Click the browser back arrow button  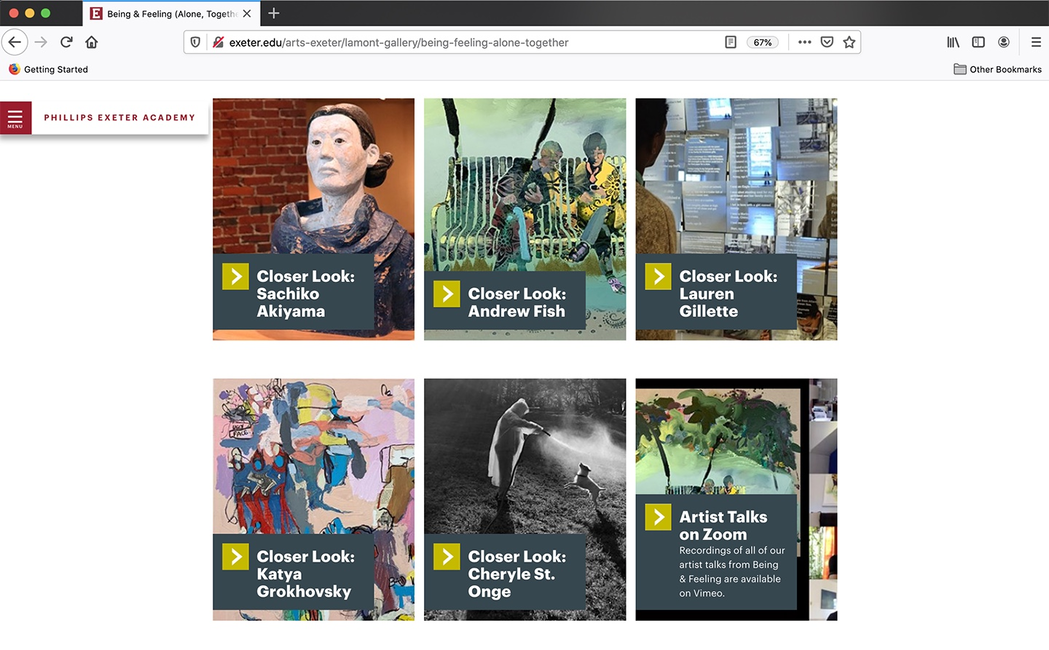point(15,42)
